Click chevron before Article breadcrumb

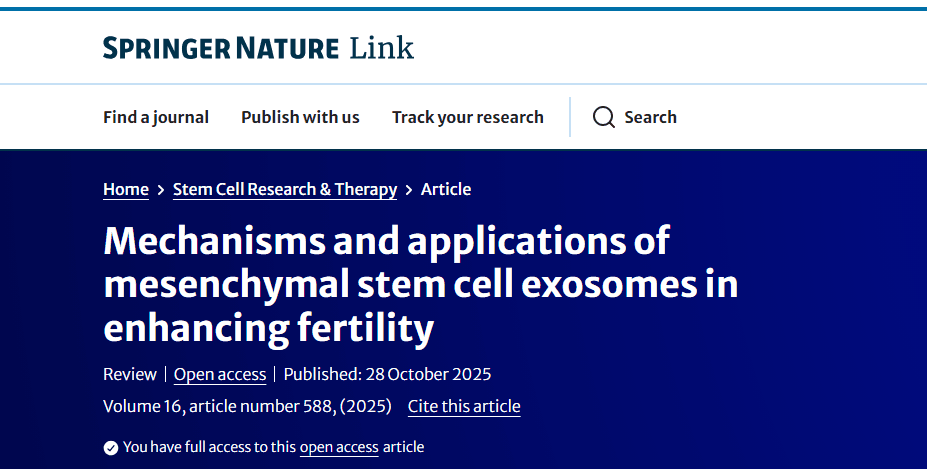pos(409,190)
